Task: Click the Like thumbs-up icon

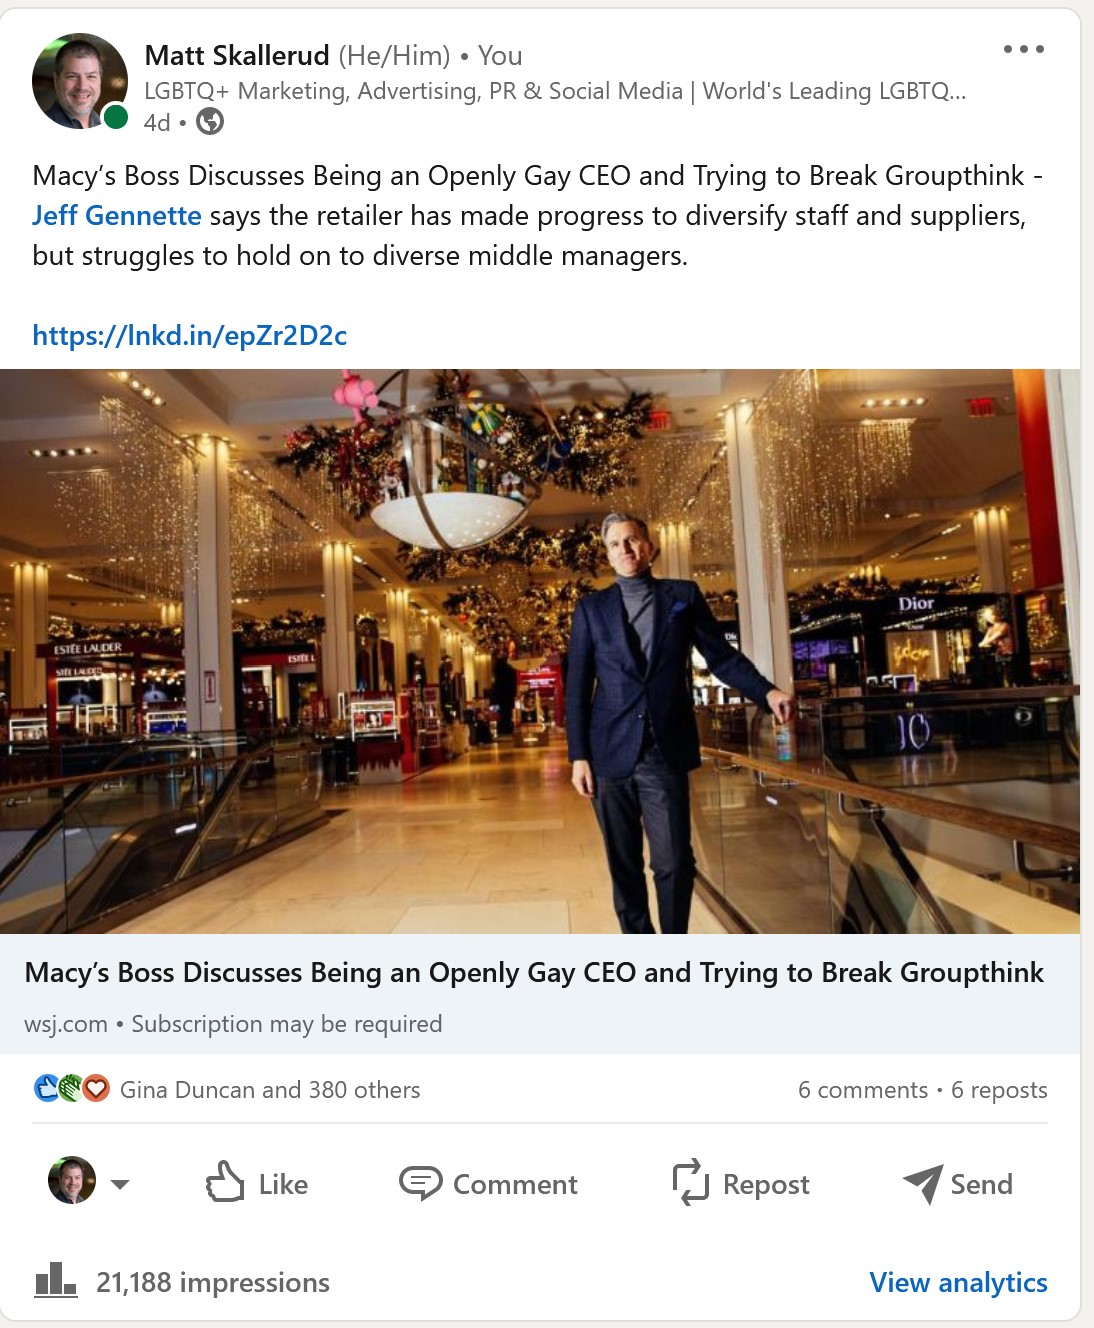Action: pos(225,1182)
